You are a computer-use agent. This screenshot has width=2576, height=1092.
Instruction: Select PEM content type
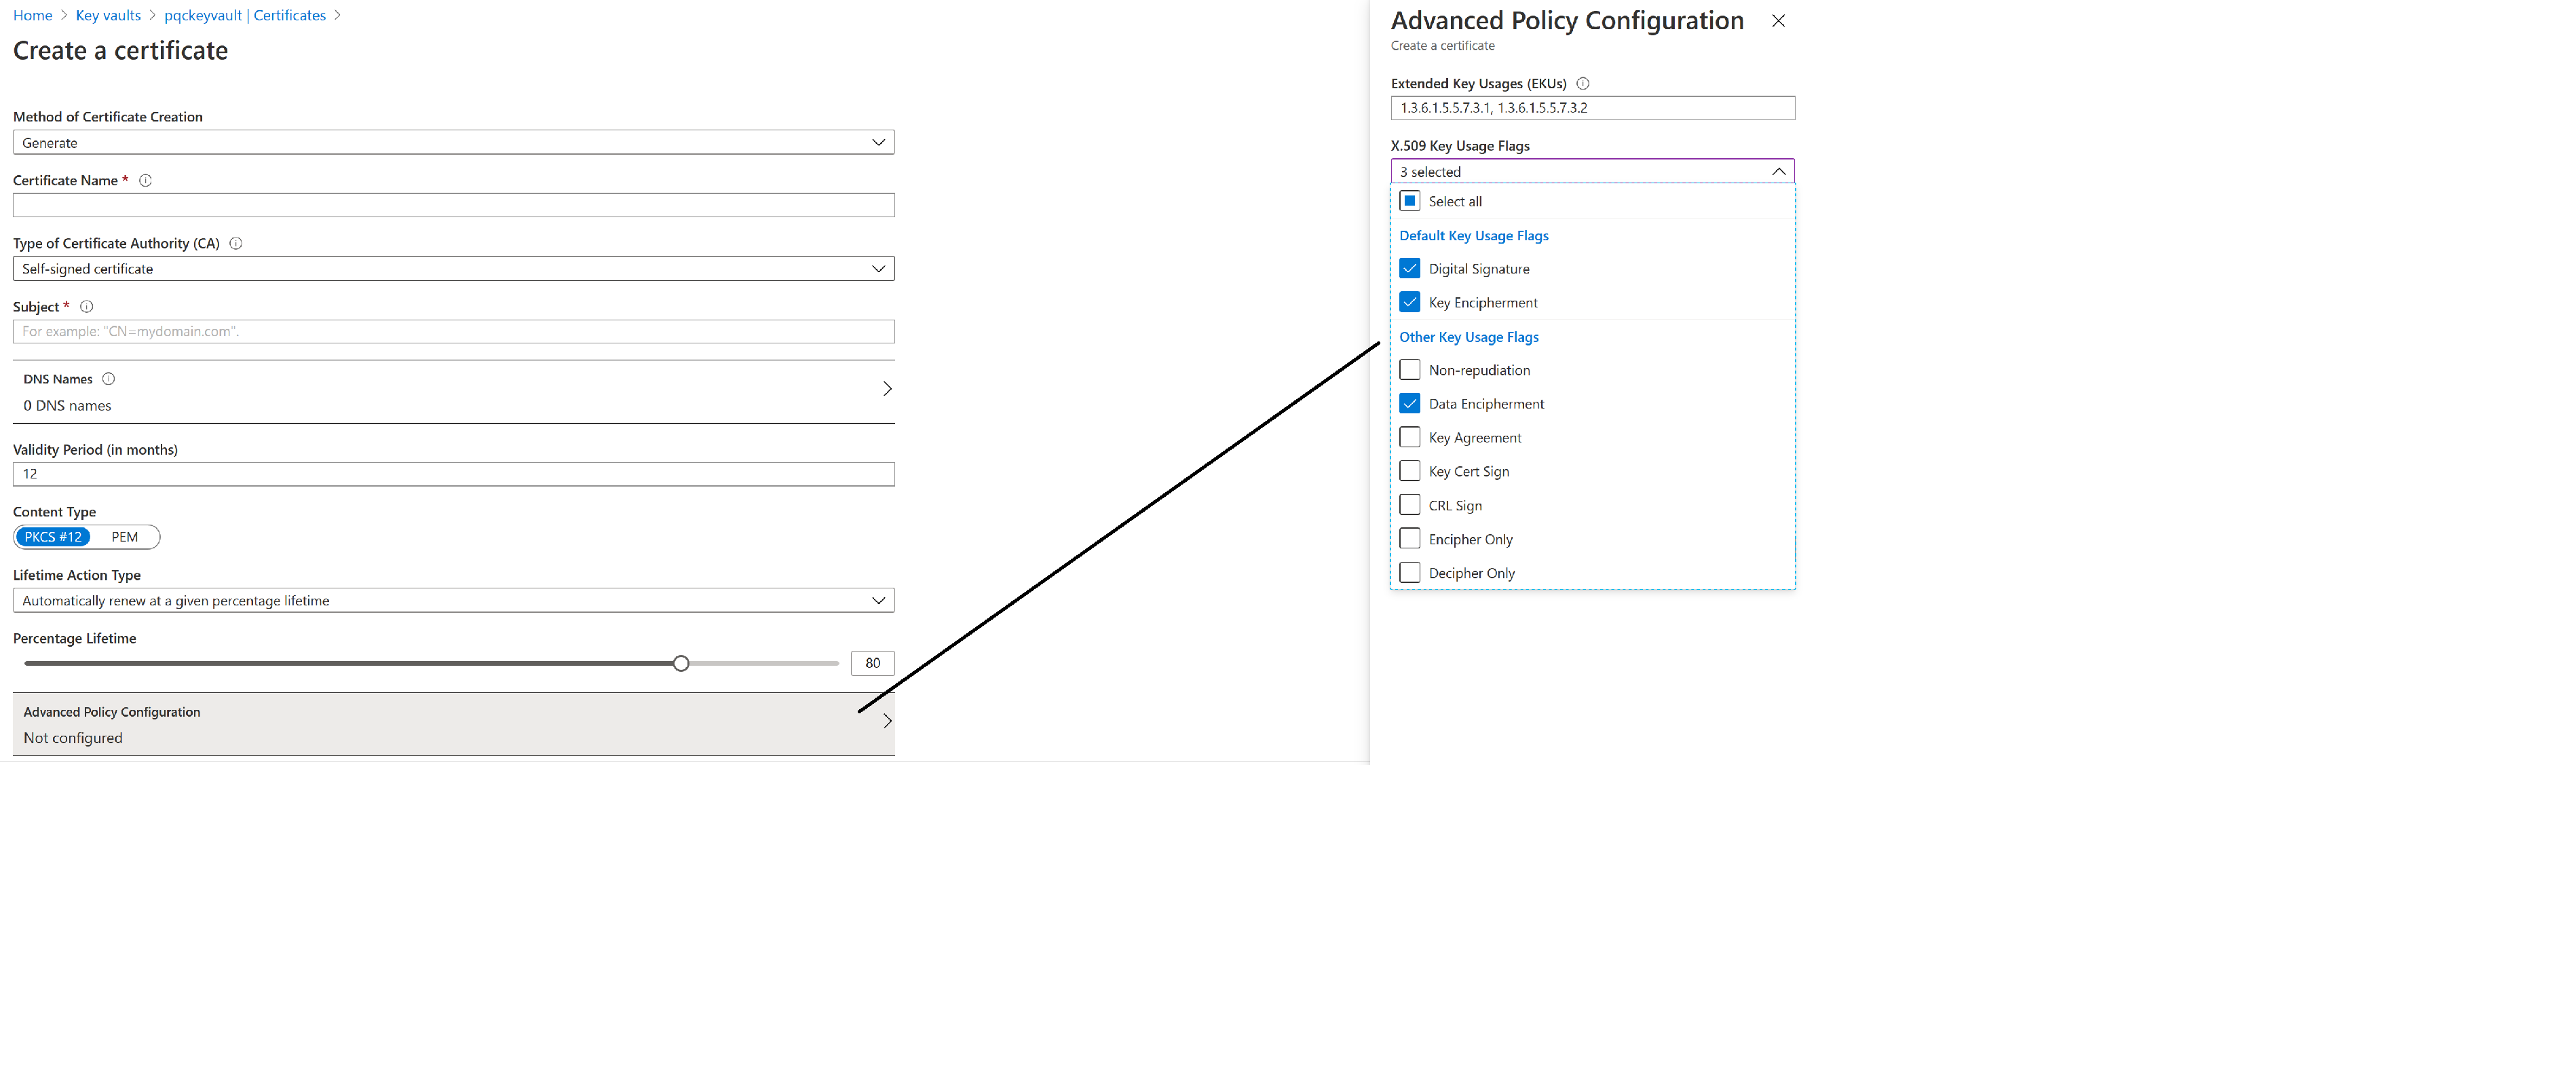coord(125,537)
